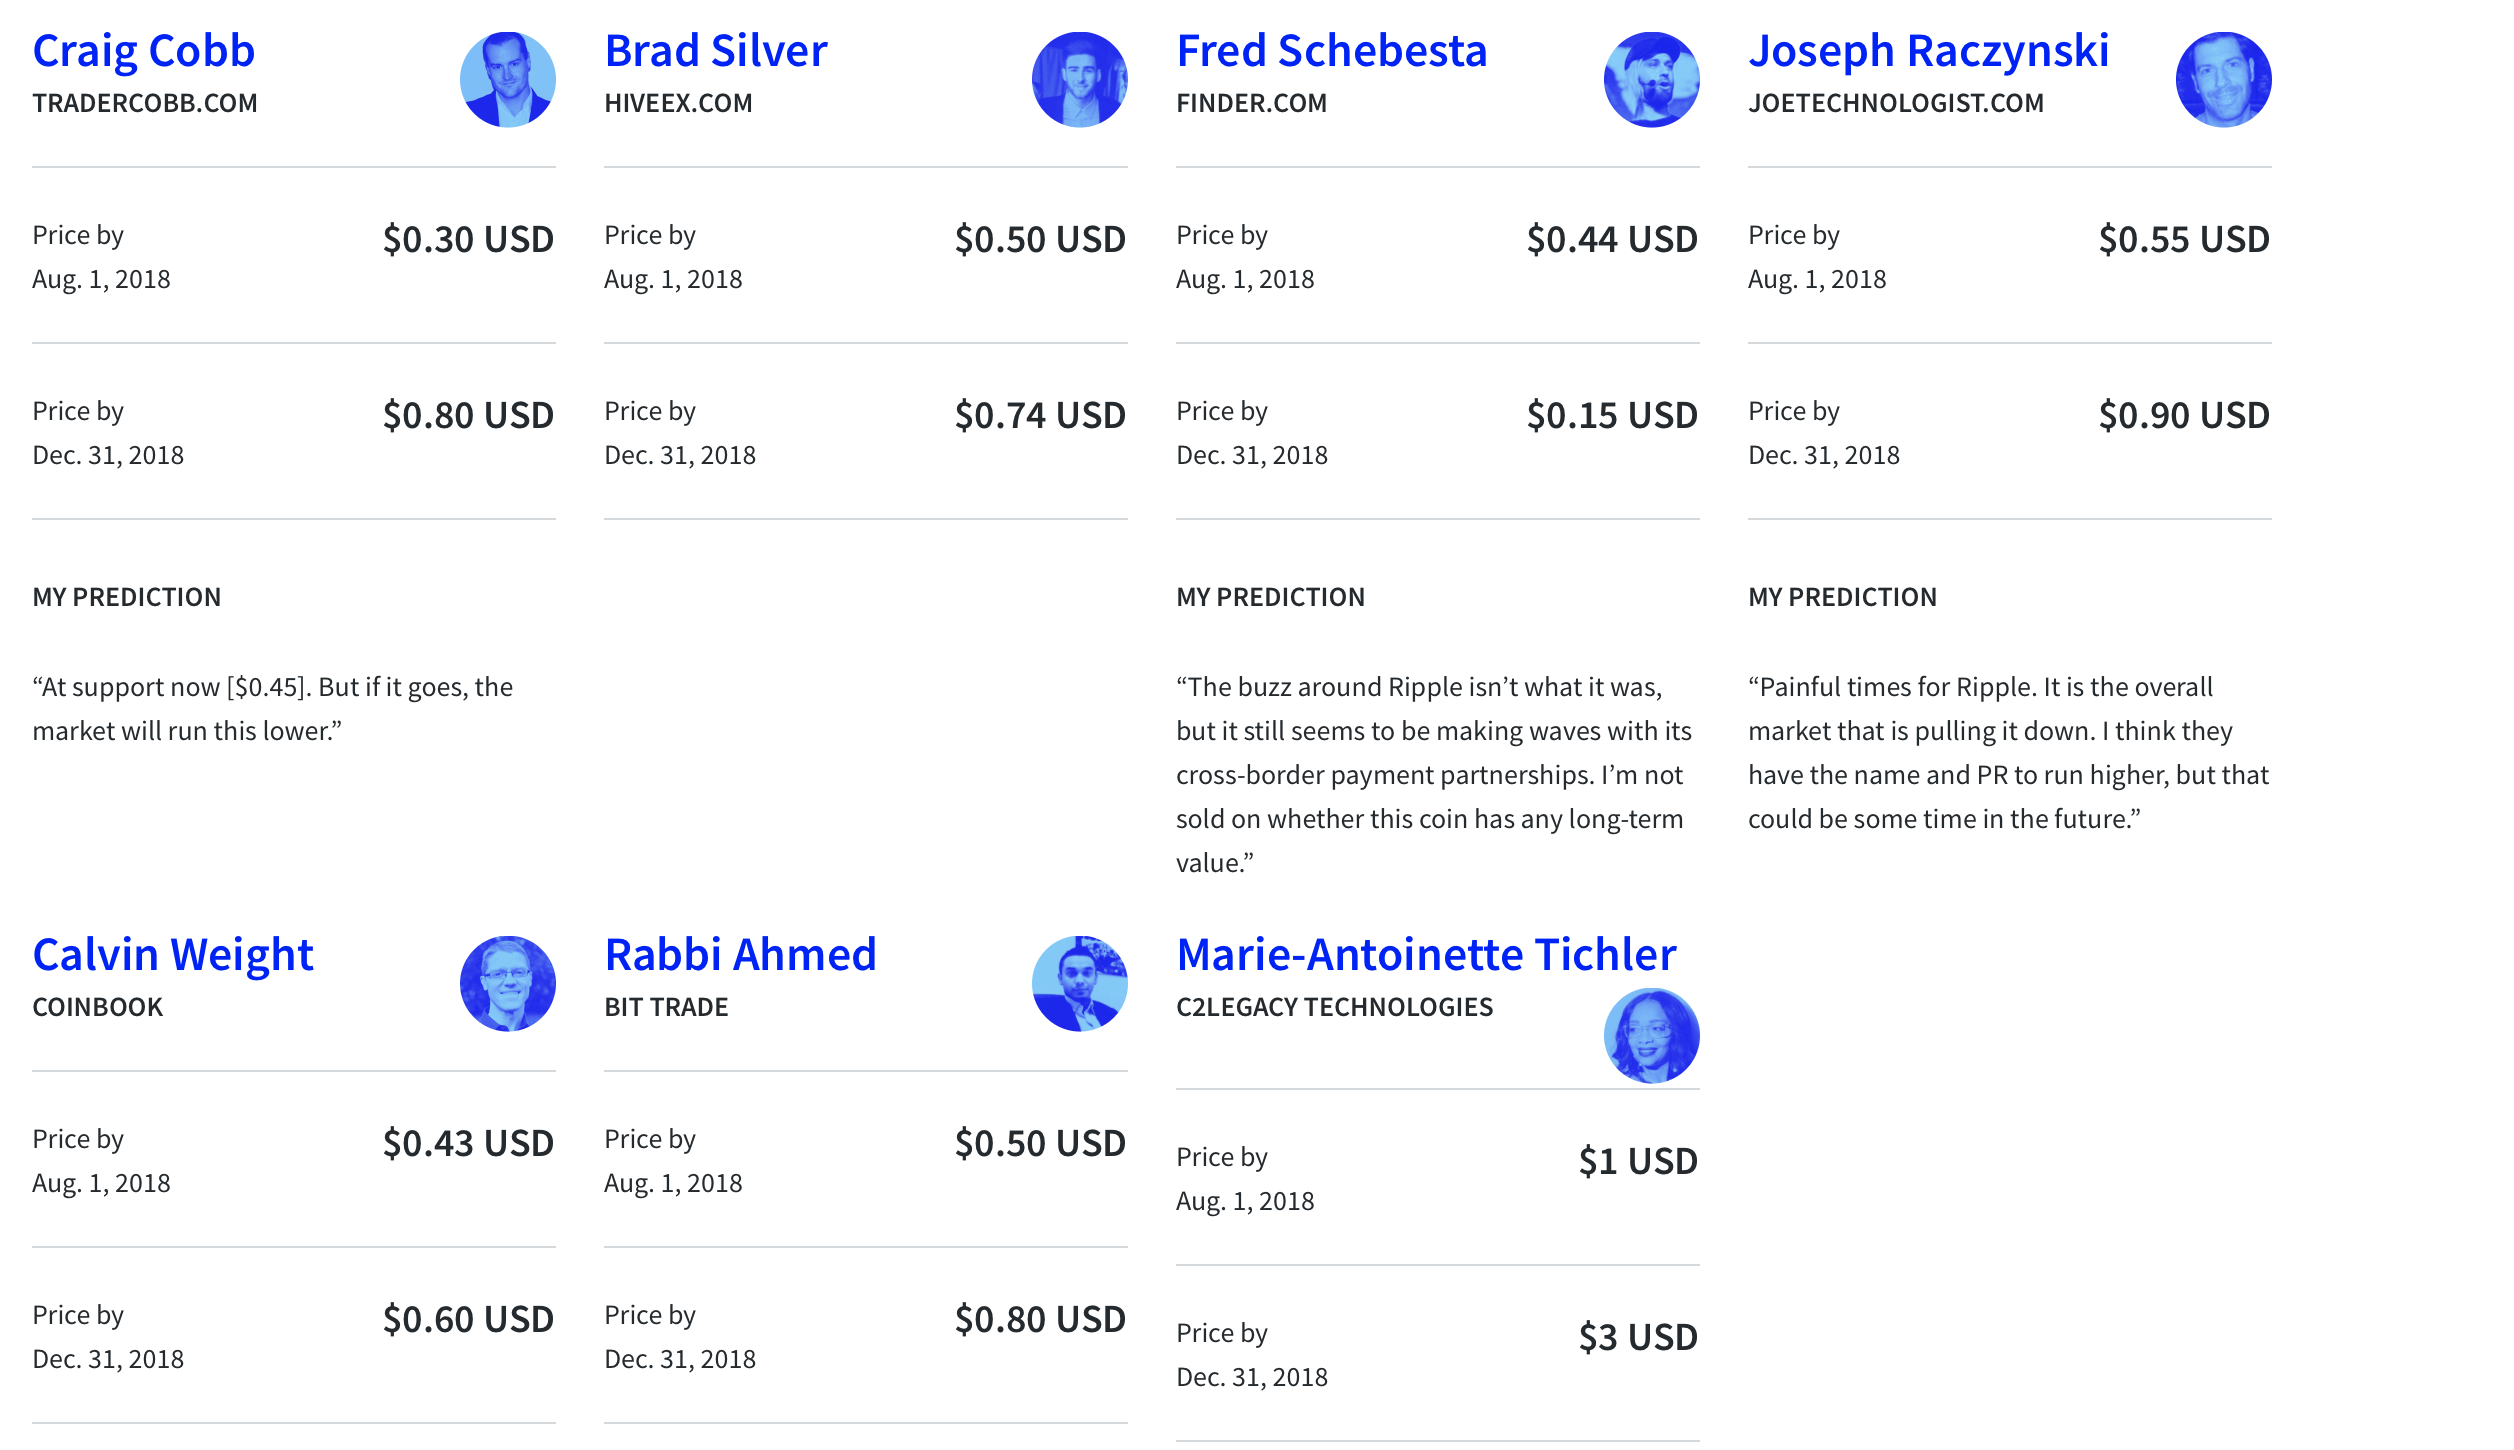Image resolution: width=2514 pixels, height=1450 pixels.
Task: Open the Calvin Weight name link
Action: tap(173, 955)
